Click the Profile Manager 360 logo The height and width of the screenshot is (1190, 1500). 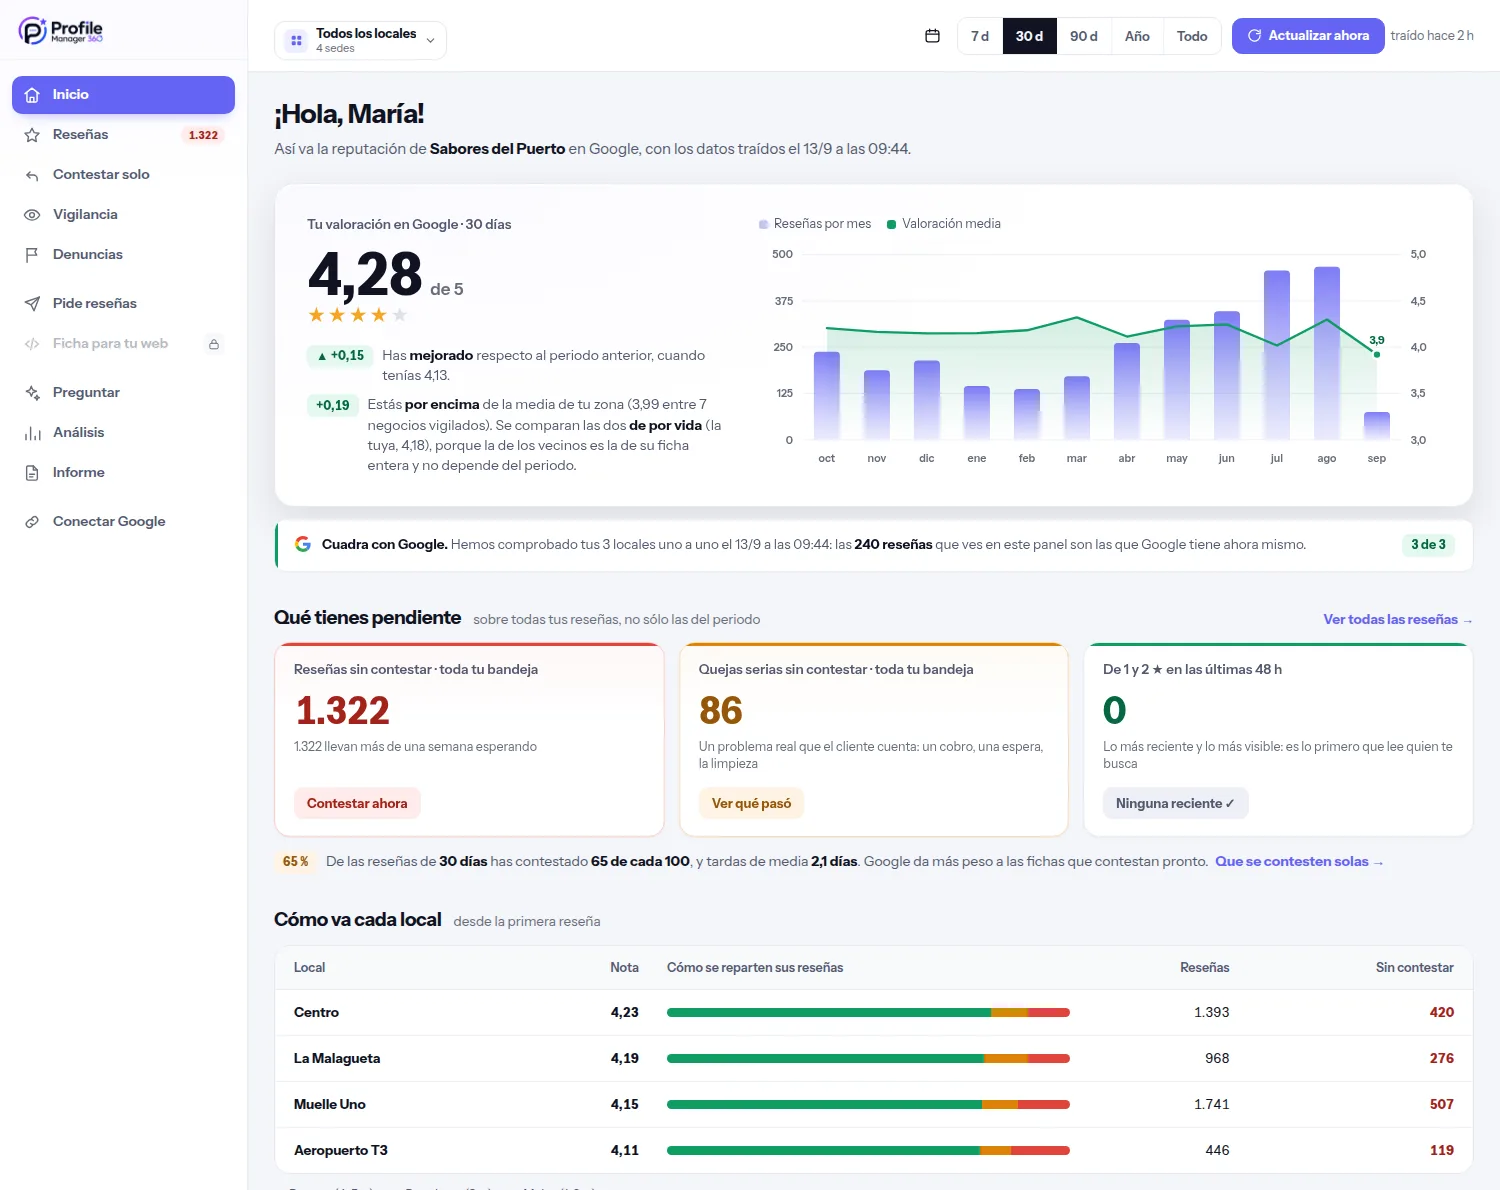[61, 31]
